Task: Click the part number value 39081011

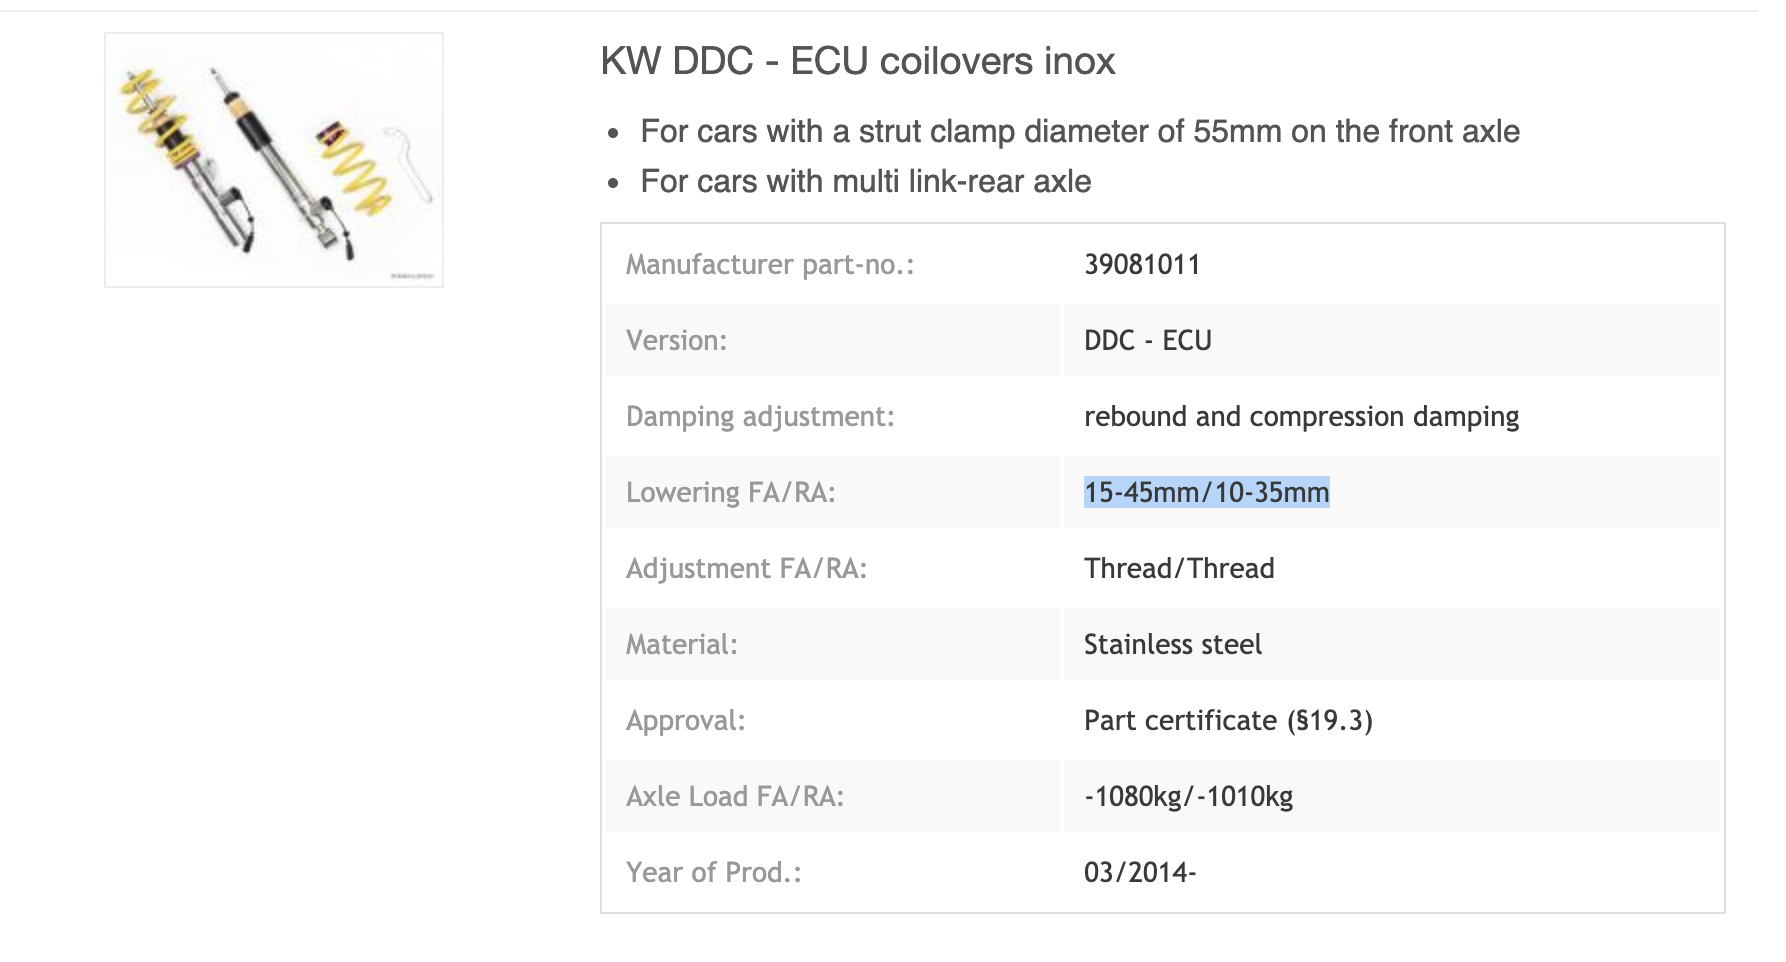Action: 1142,265
